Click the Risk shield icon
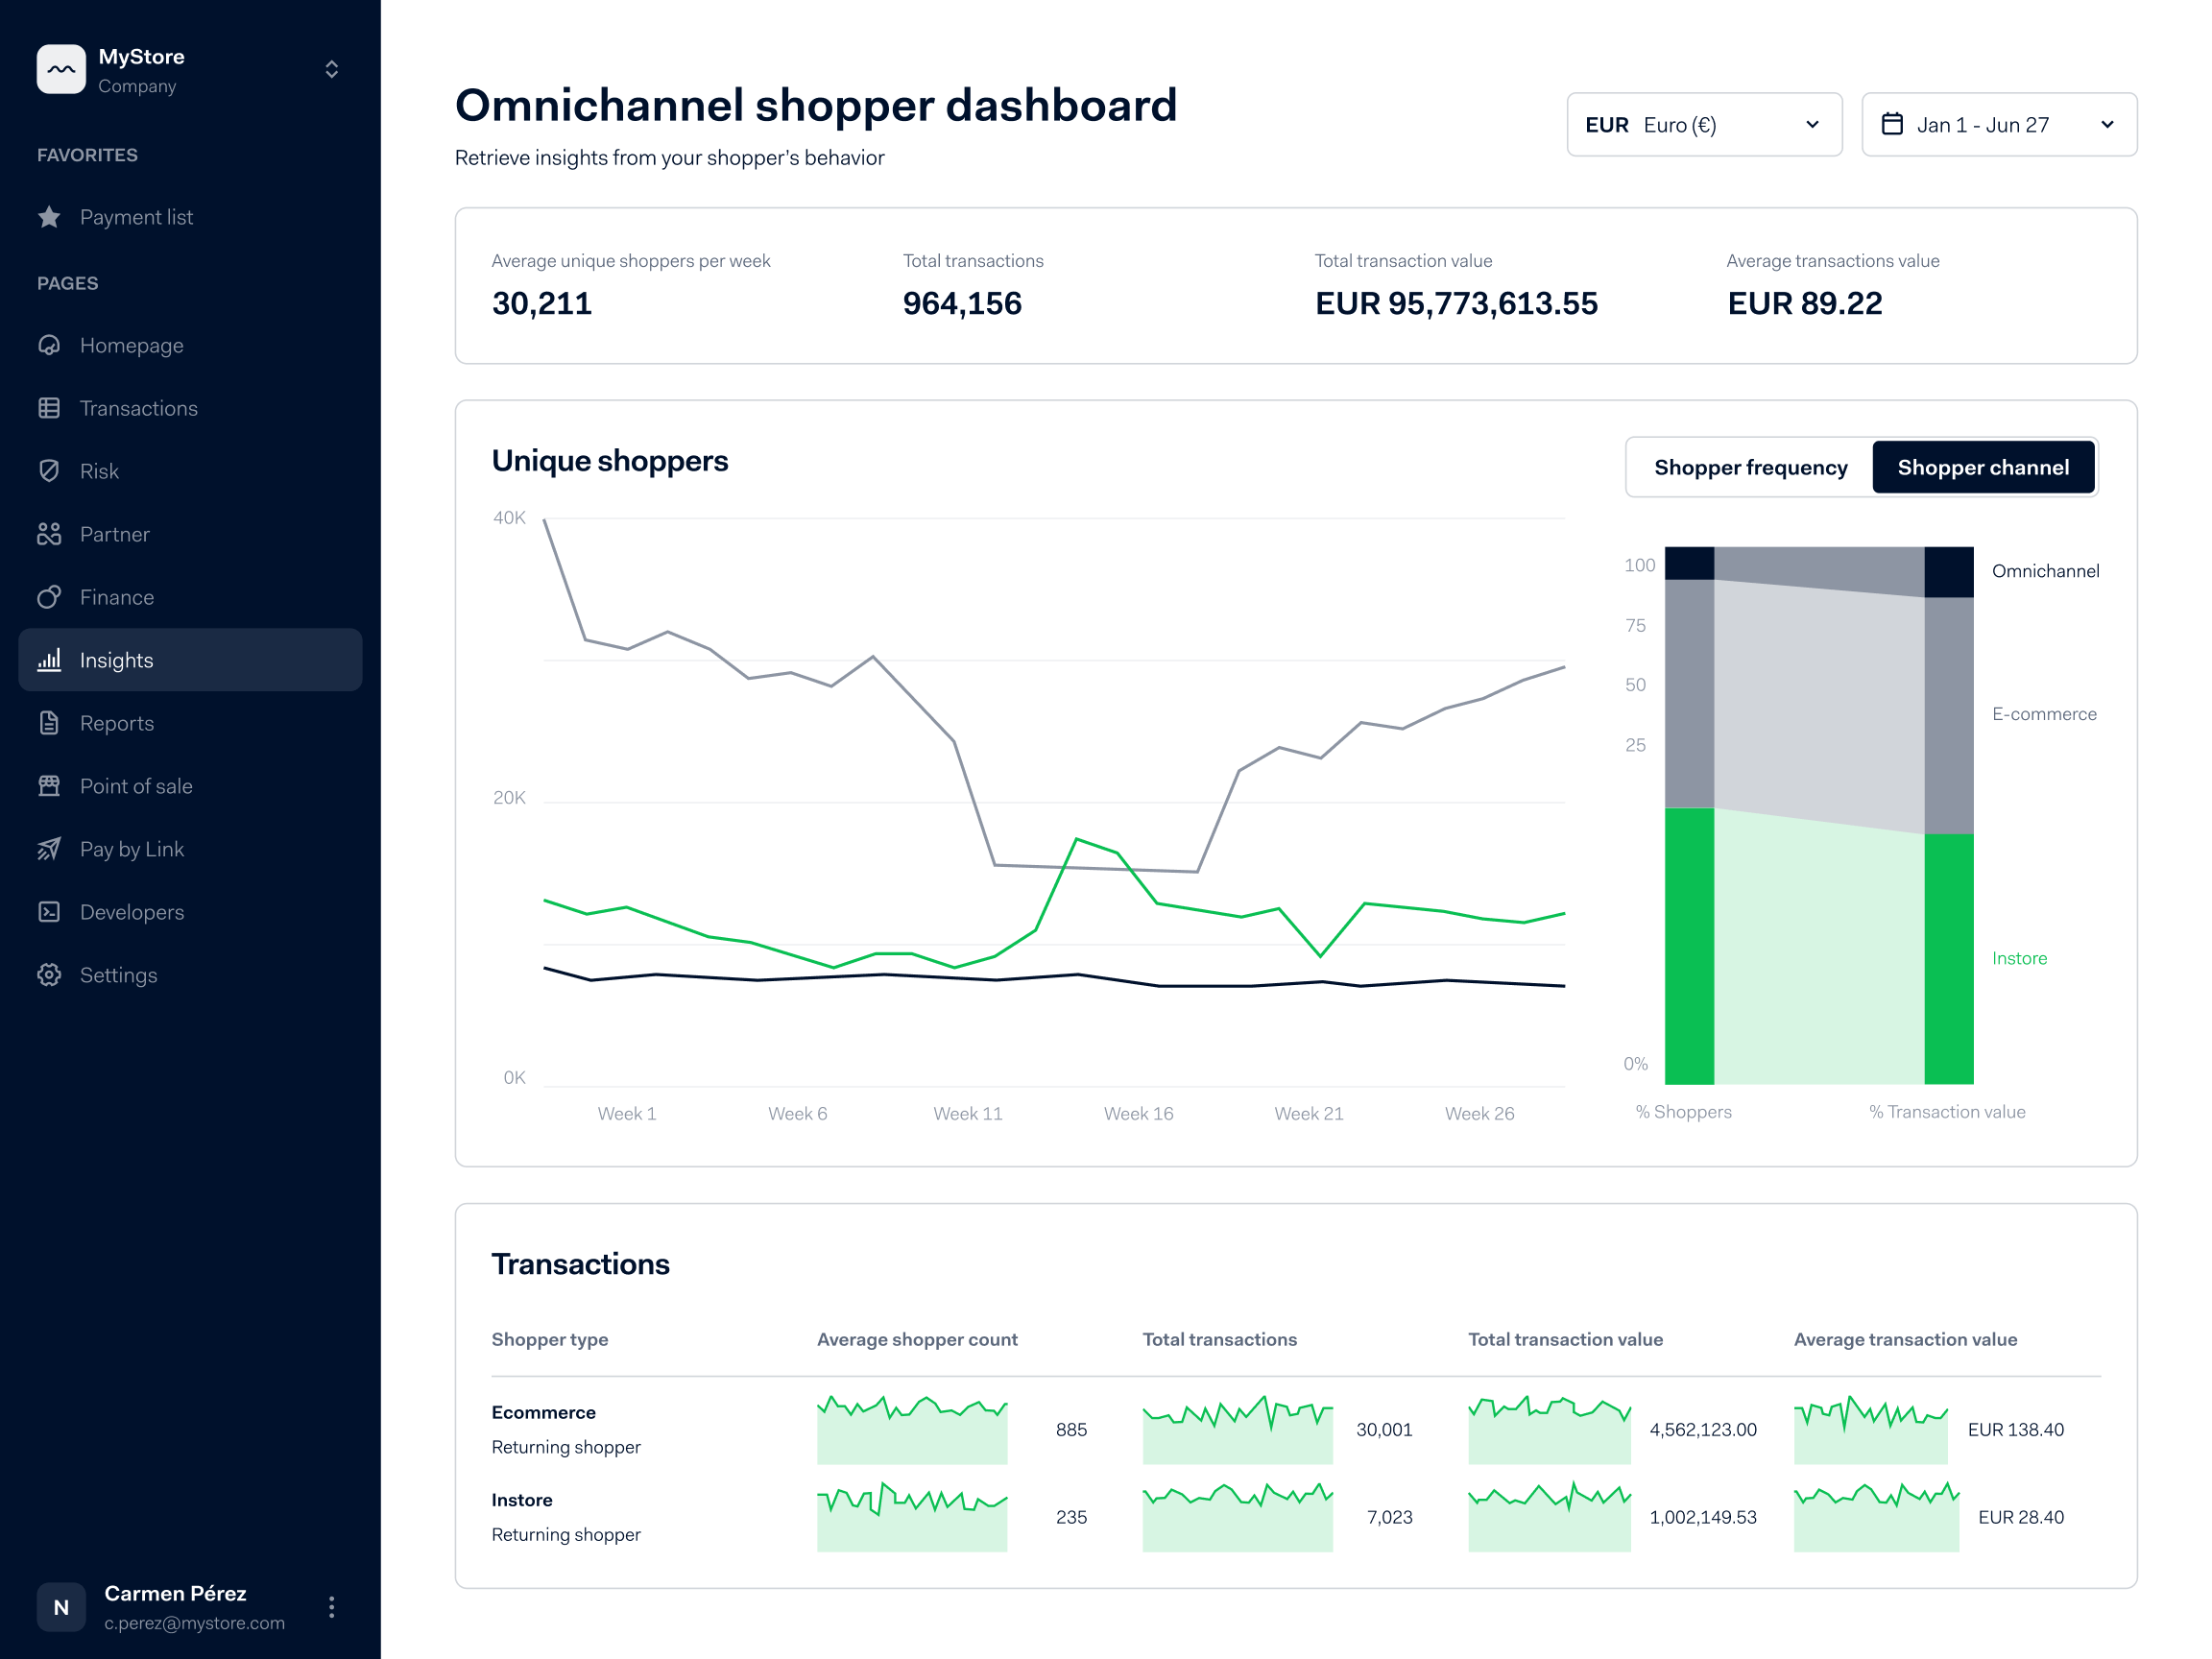Viewport: 2212px width, 1659px height. tap(50, 471)
